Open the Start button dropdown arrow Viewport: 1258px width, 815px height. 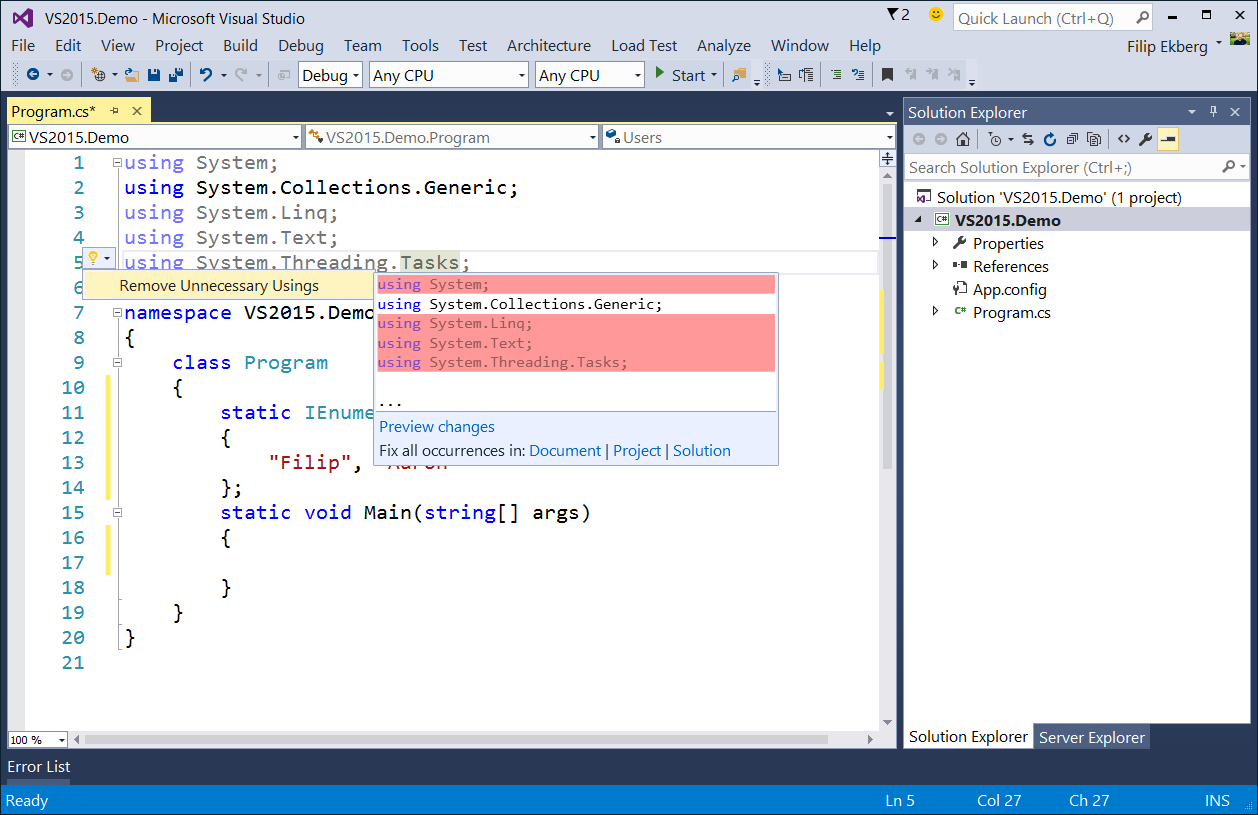(x=714, y=75)
